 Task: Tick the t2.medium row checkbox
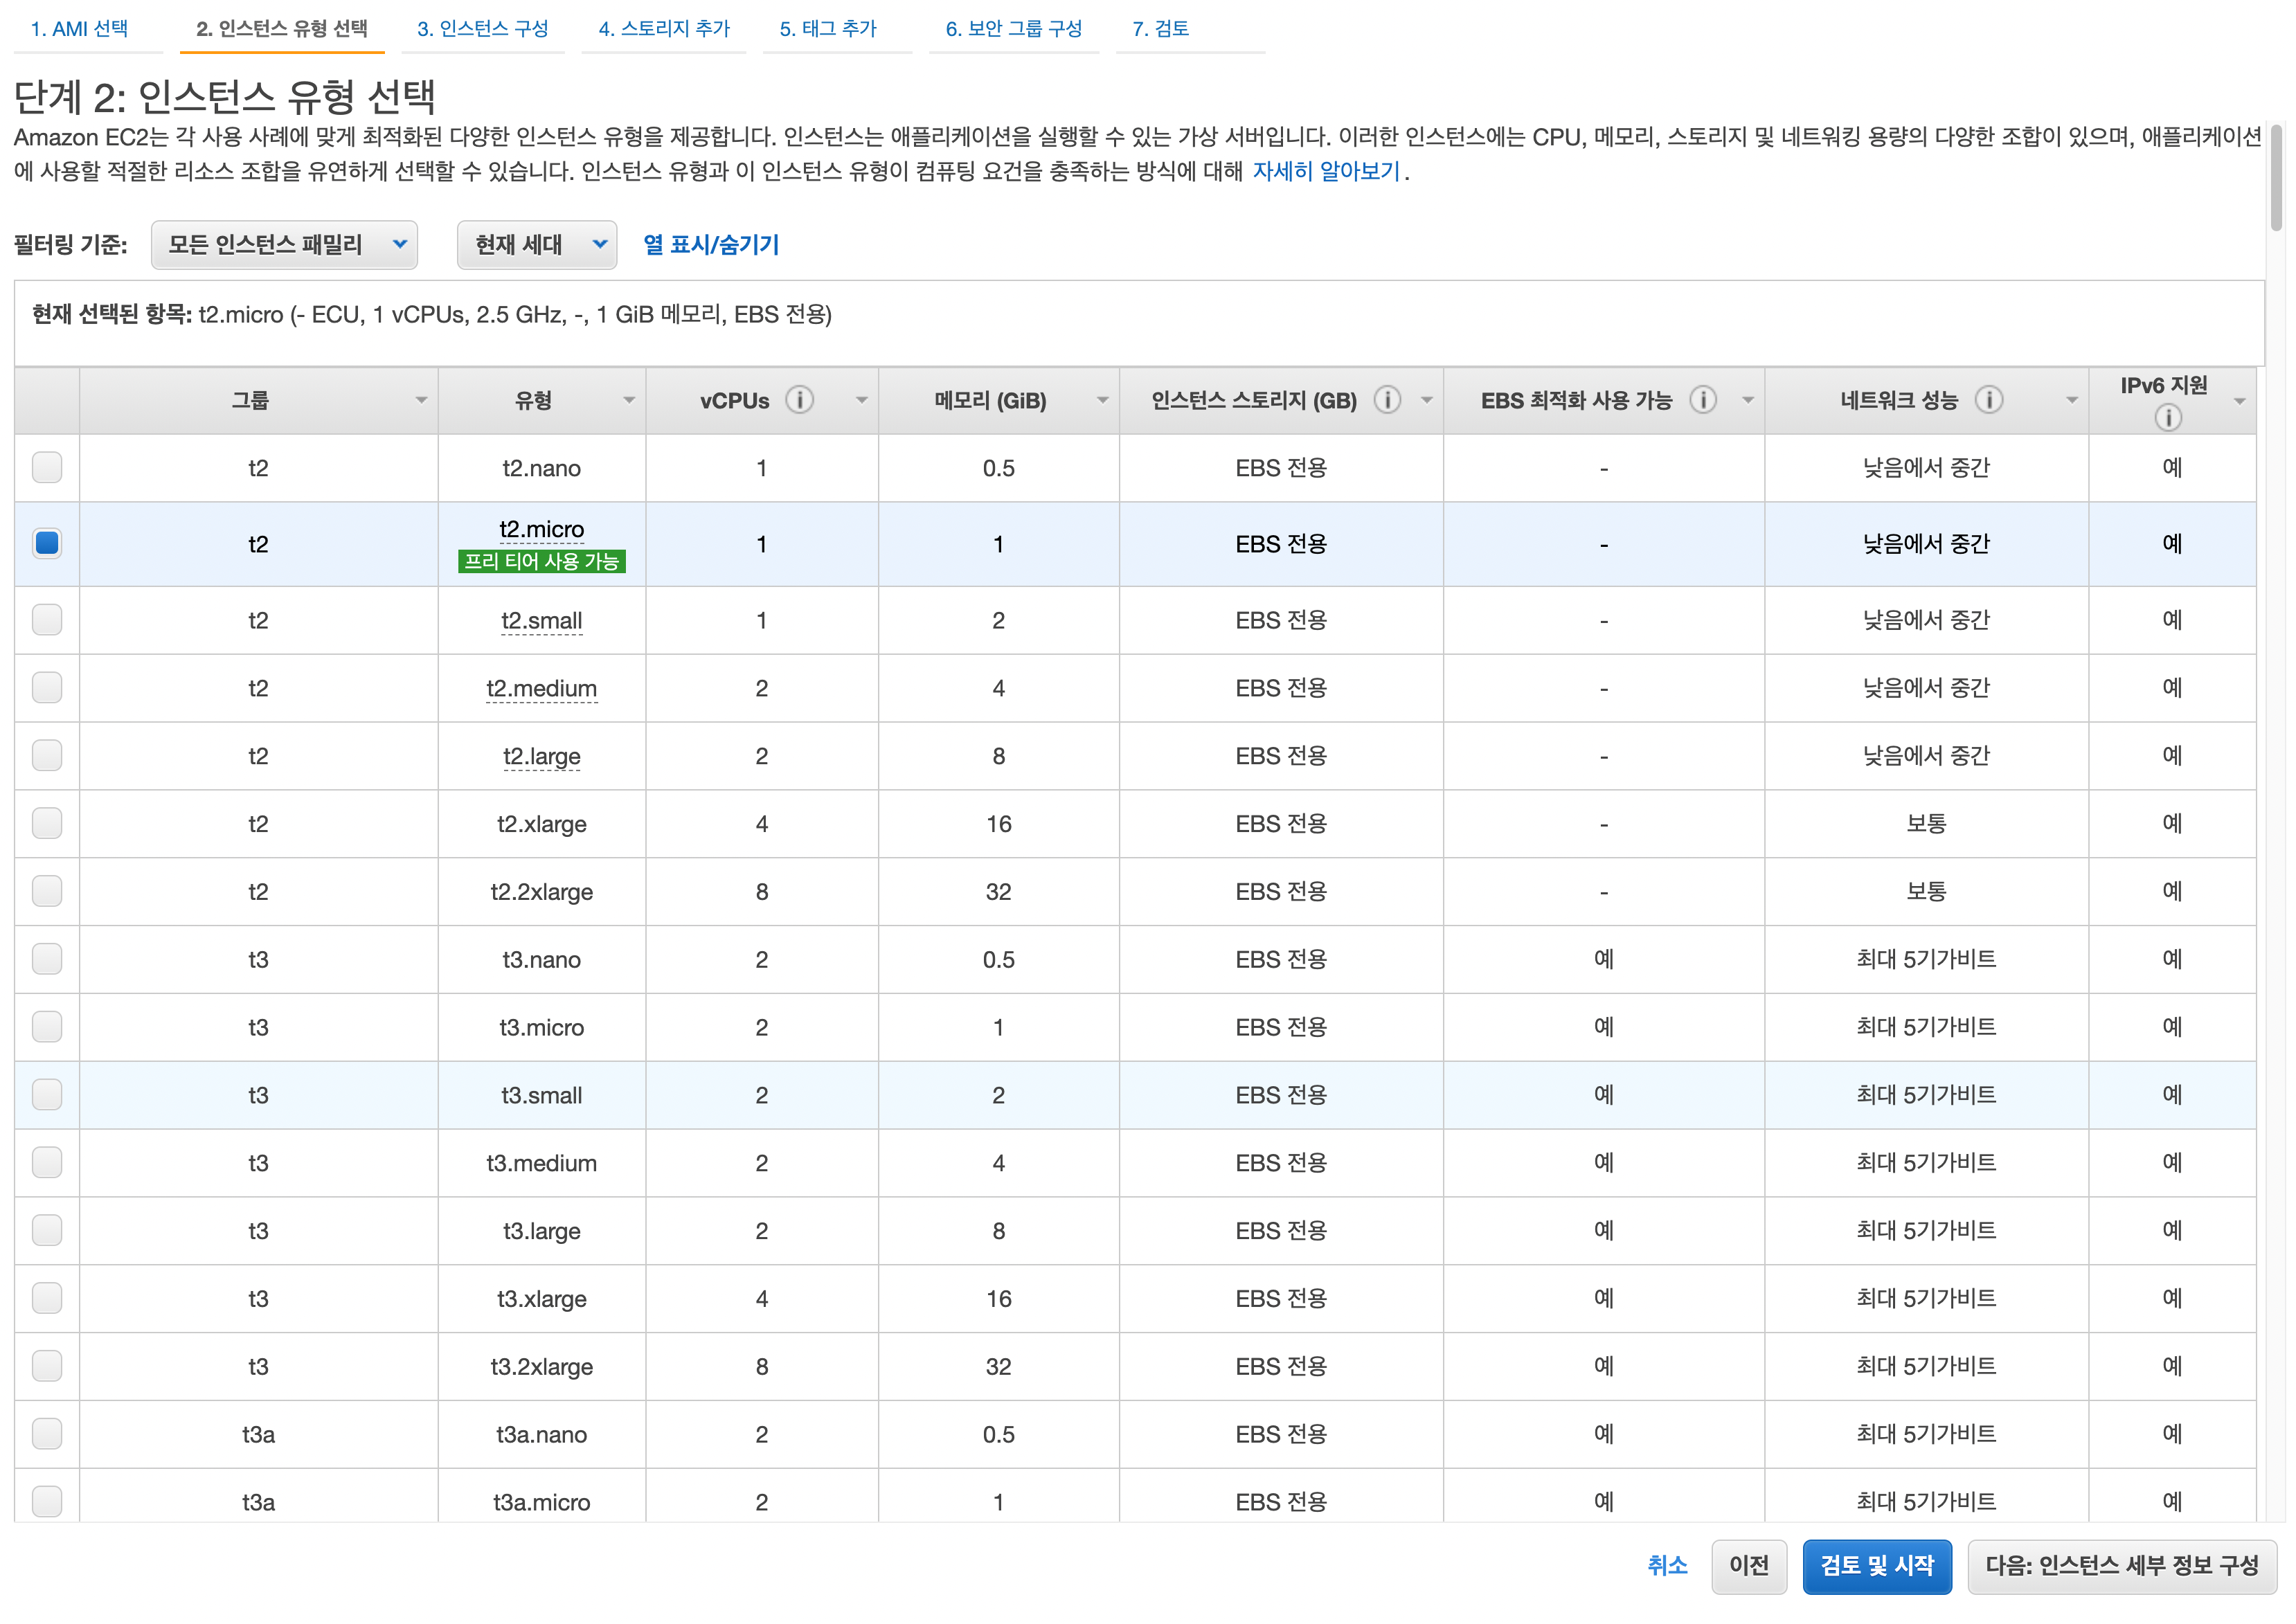coord(47,687)
